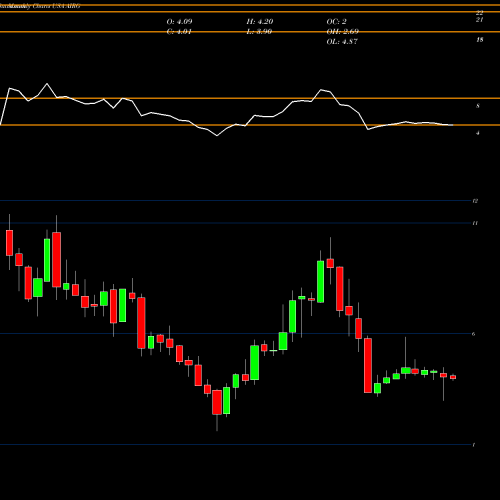The width and height of the screenshot is (500, 500).
Task: Click the candlestick axis label 12
Action: coord(475,201)
